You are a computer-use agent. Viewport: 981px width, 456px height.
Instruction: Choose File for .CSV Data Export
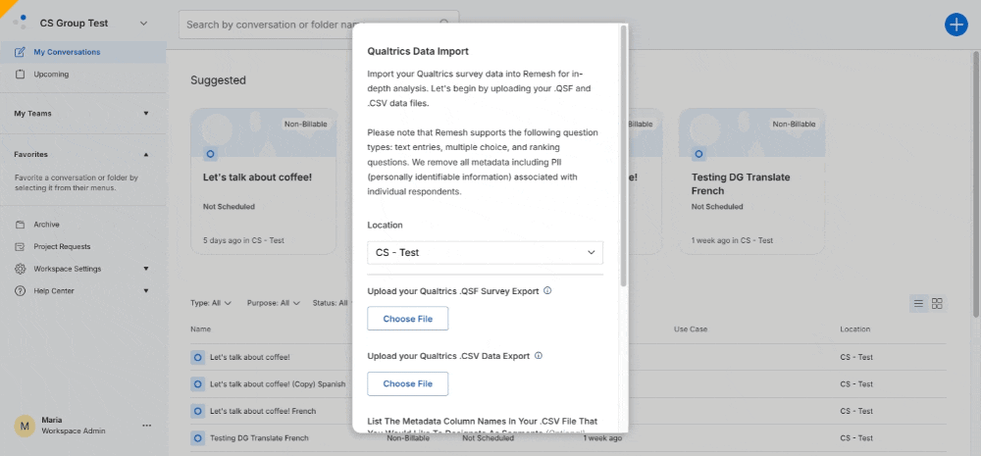click(x=407, y=383)
